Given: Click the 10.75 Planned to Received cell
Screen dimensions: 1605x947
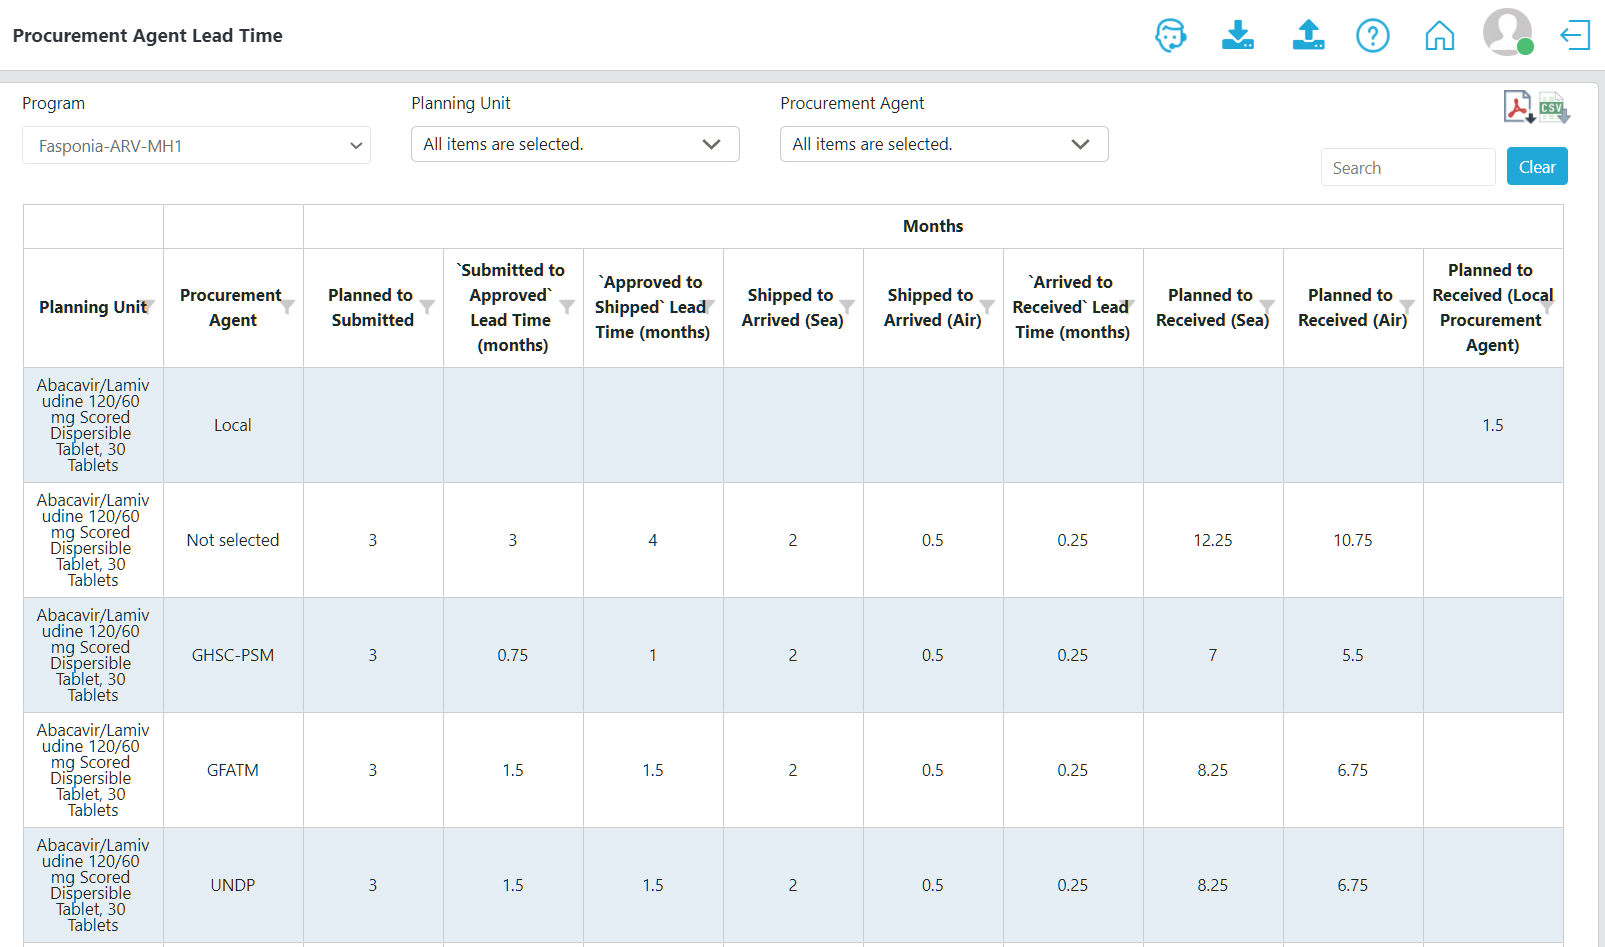Looking at the screenshot, I should pyautogui.click(x=1353, y=540).
